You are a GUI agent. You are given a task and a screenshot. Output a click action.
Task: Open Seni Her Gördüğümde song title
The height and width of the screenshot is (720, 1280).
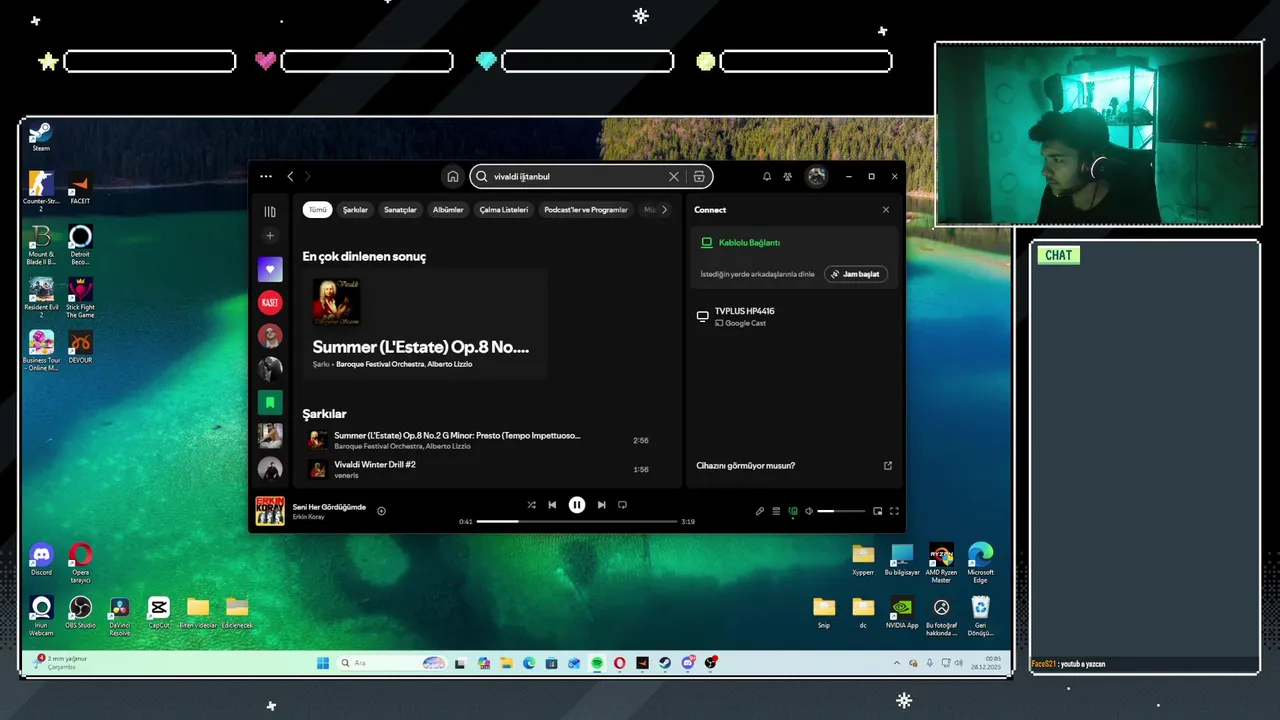(329, 507)
